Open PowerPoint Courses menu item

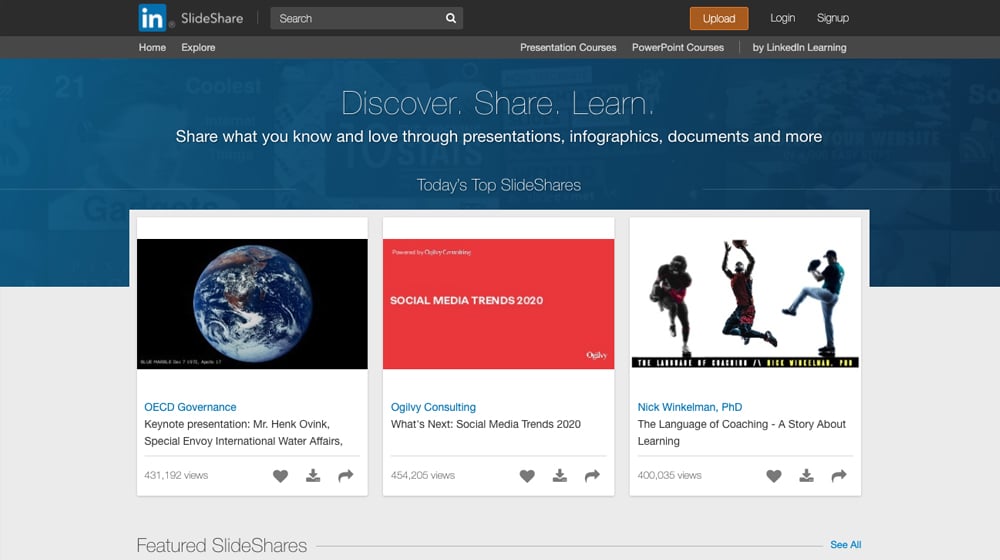pyautogui.click(x=678, y=47)
